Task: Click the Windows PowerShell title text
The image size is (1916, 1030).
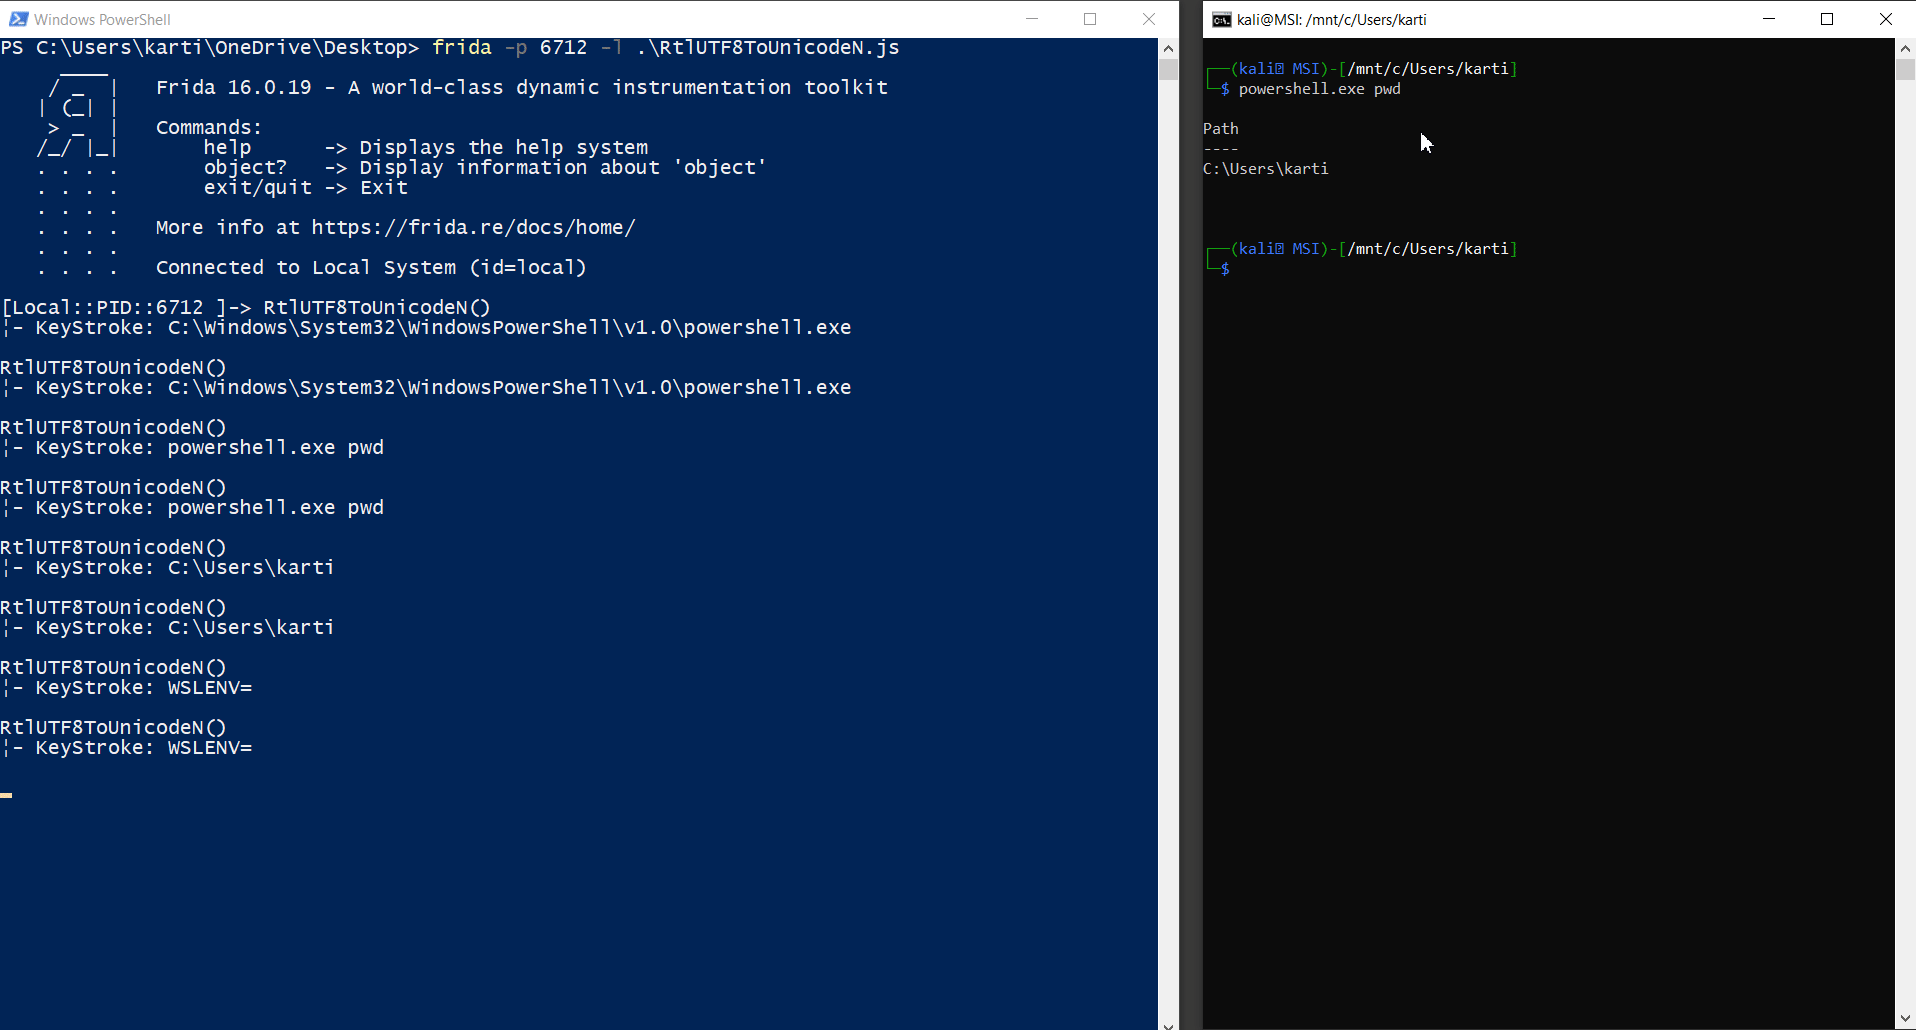Action: coord(102,20)
